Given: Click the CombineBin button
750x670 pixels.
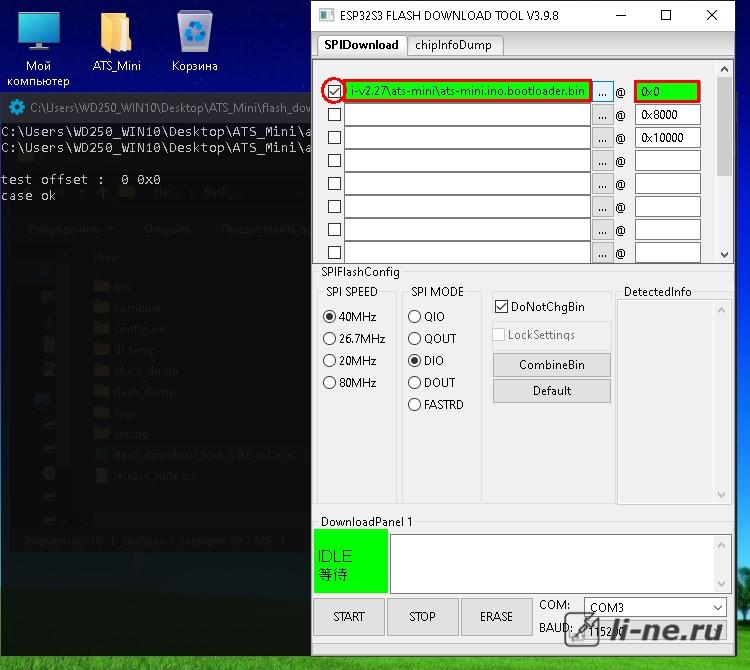Looking at the screenshot, I should 551,365.
